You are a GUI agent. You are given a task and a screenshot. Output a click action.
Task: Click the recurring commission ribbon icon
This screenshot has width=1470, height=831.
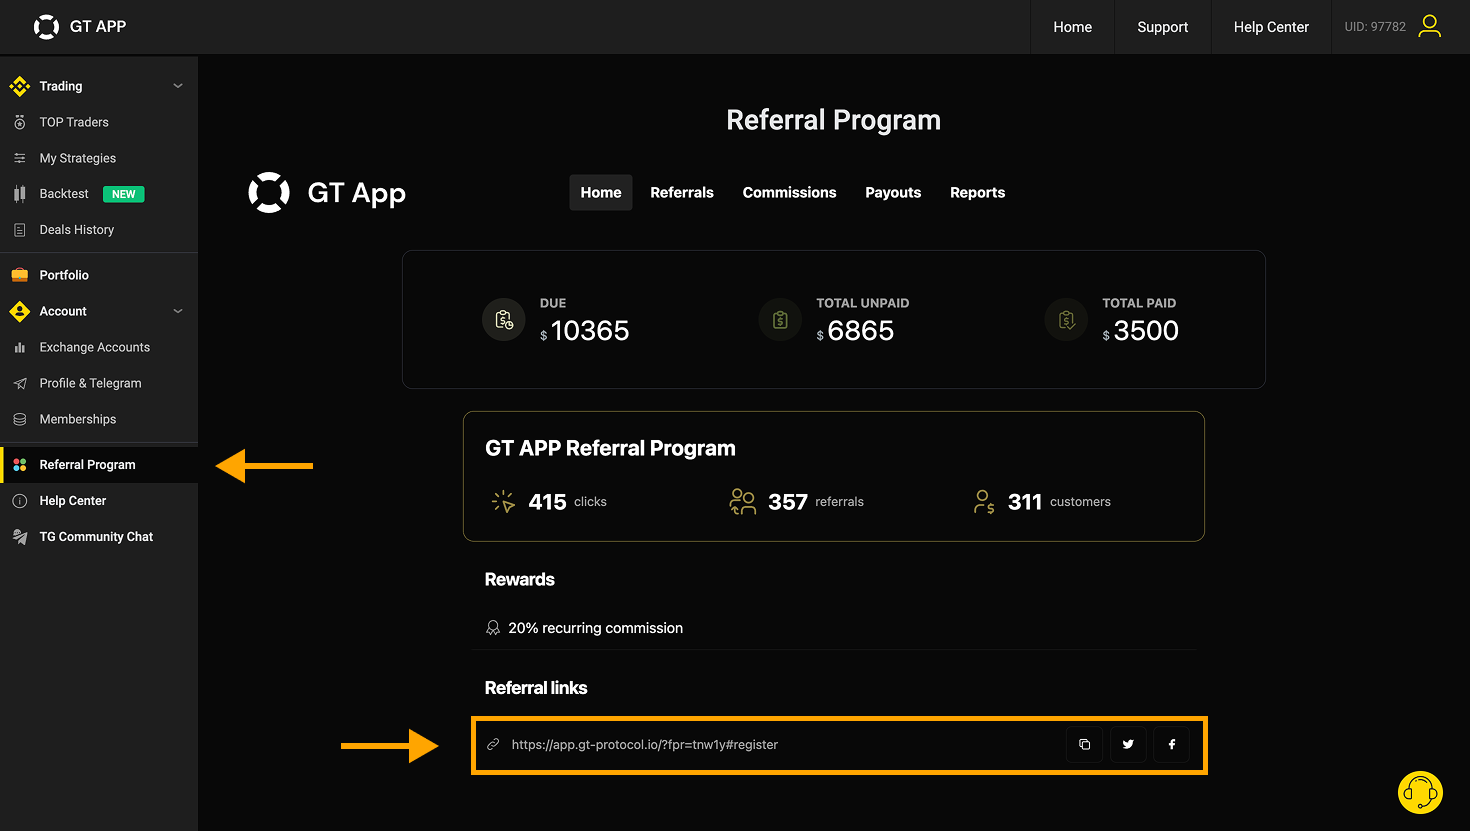tap(493, 628)
